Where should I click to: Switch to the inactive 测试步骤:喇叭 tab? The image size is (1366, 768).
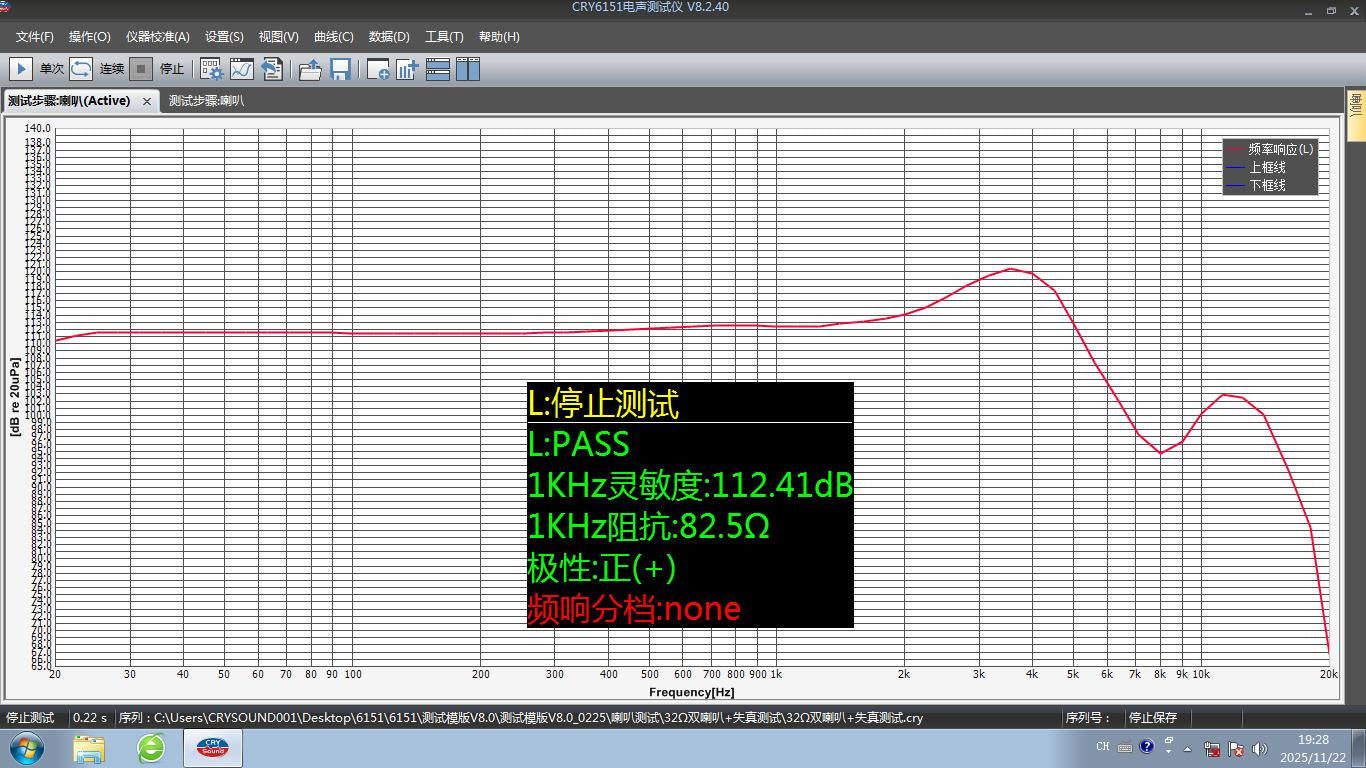(206, 101)
